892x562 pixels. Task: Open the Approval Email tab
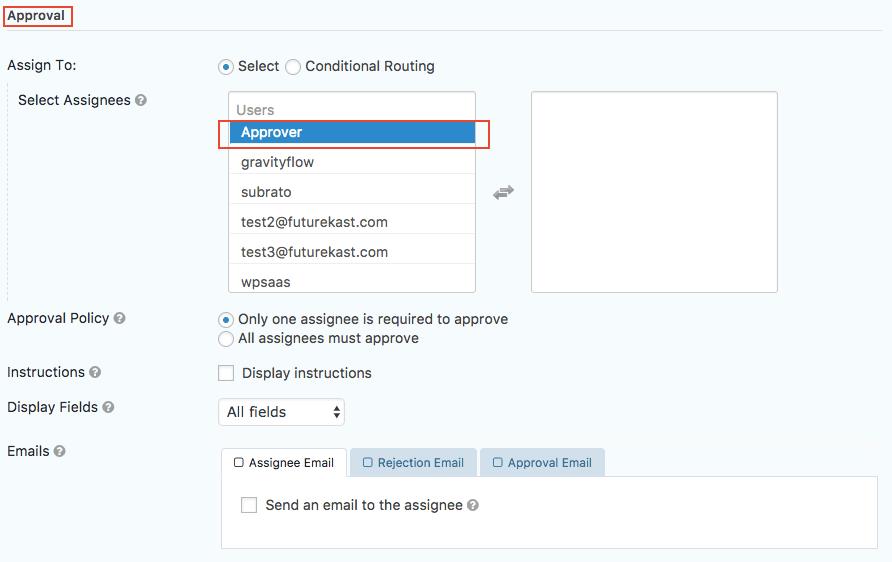tap(541, 463)
